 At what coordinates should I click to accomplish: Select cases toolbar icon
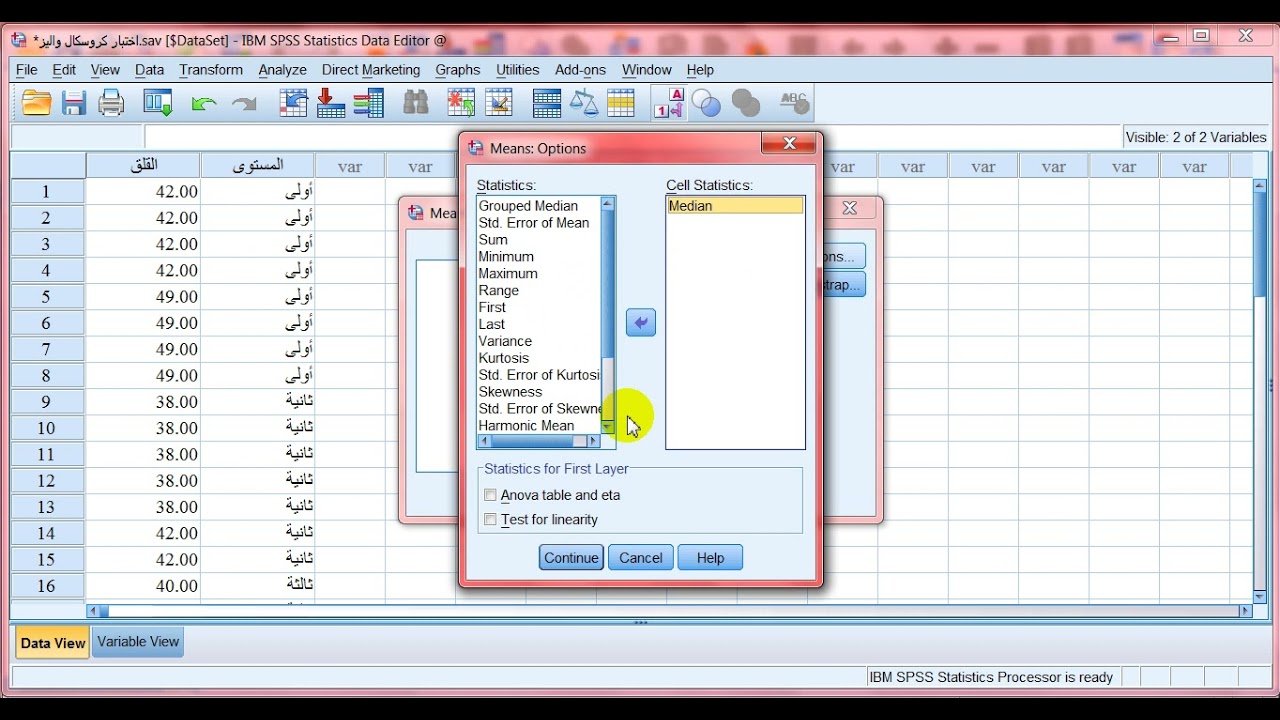click(621, 103)
